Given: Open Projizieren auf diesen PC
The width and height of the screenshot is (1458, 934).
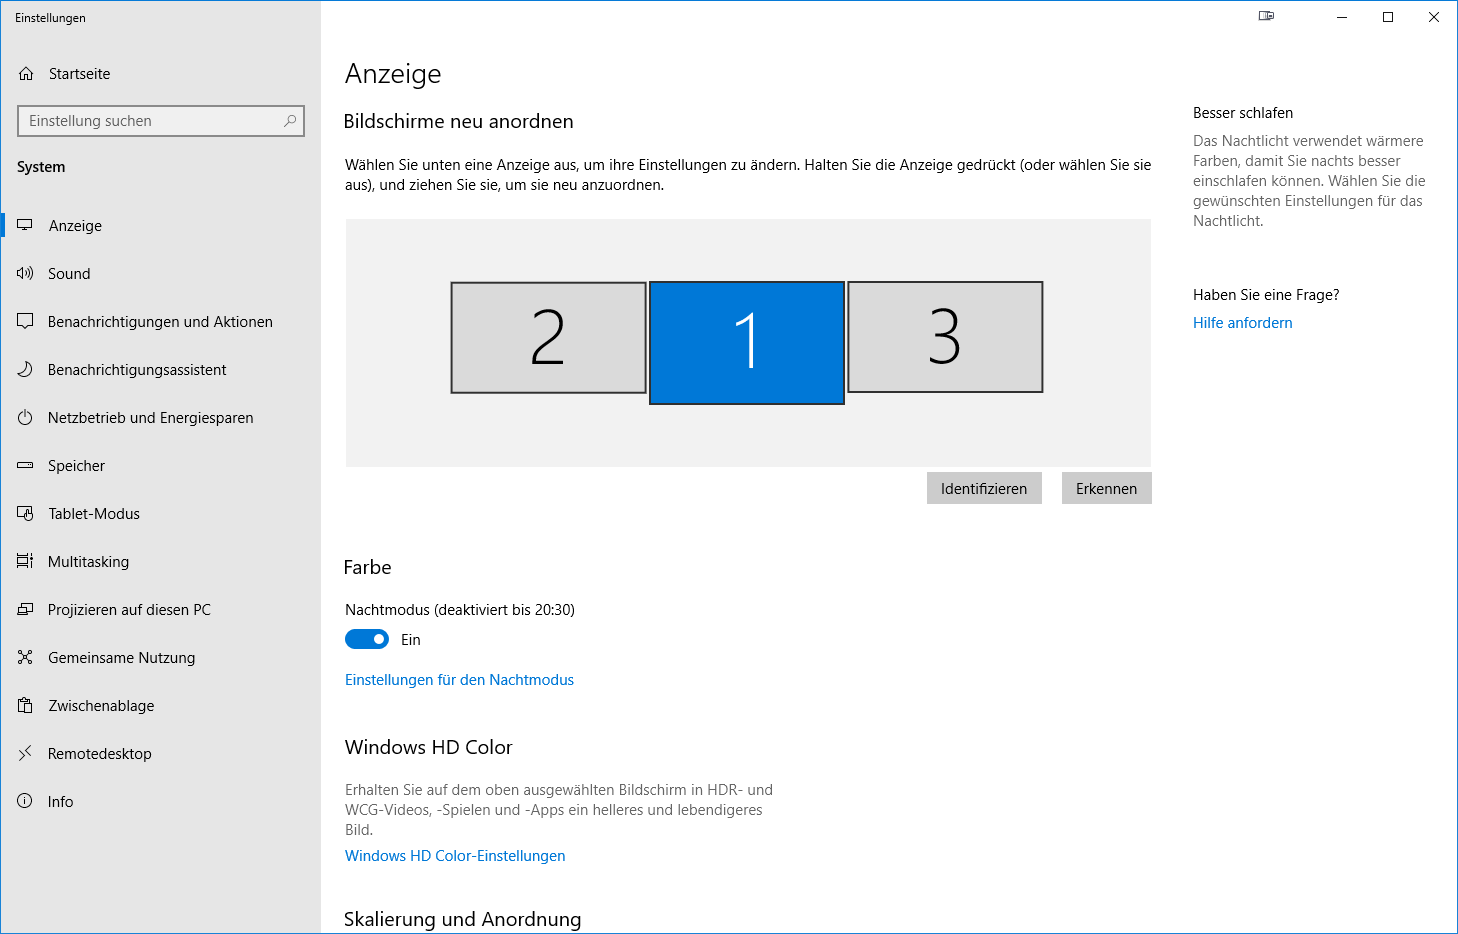Looking at the screenshot, I should (x=130, y=609).
